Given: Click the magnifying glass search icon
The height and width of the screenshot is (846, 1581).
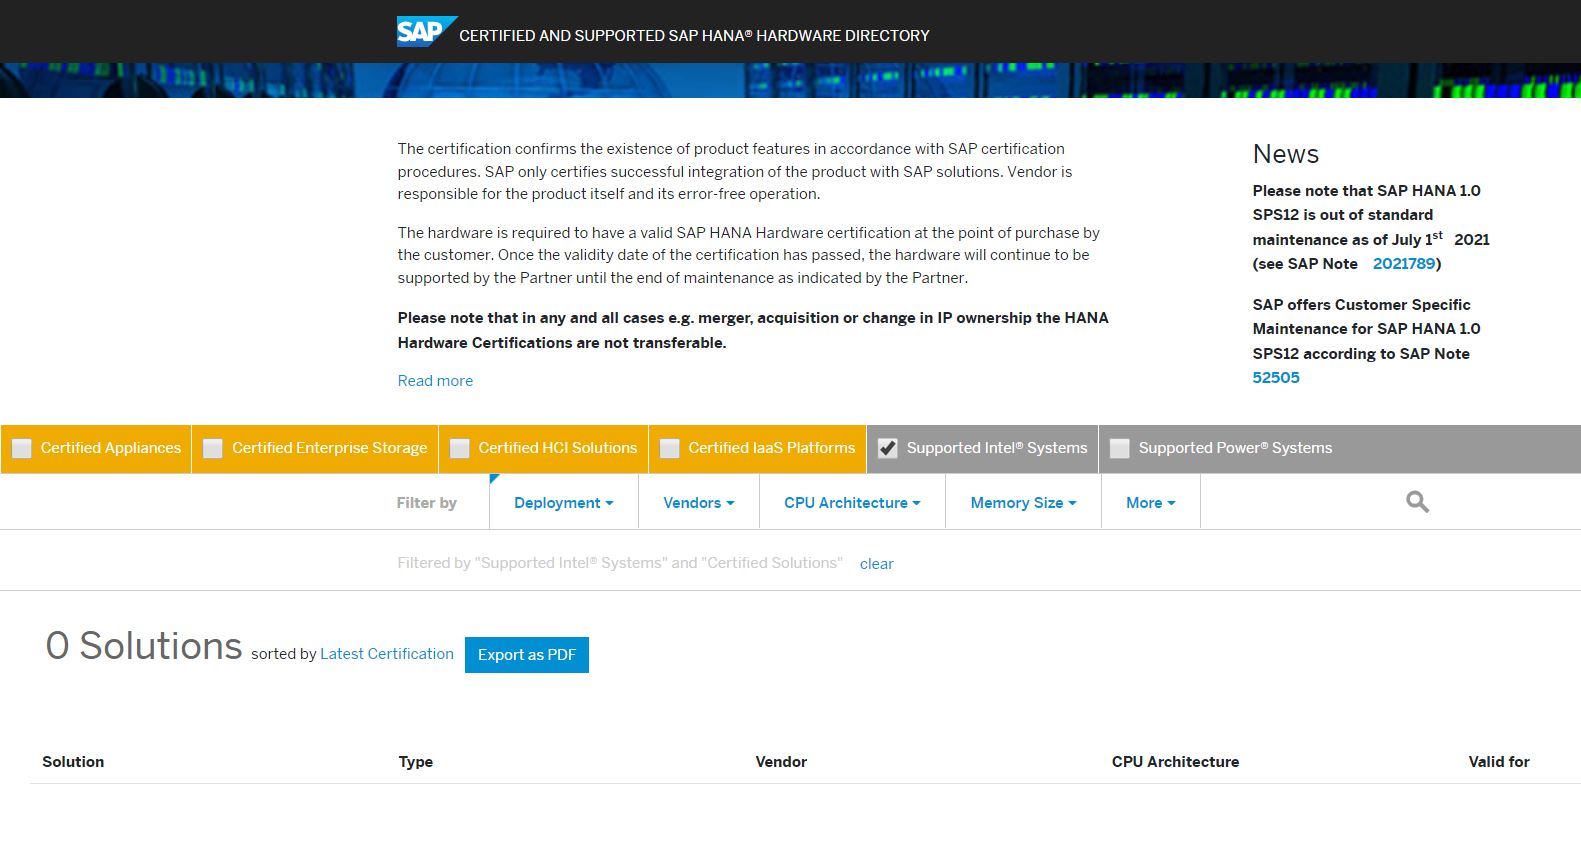Looking at the screenshot, I should (x=1417, y=502).
